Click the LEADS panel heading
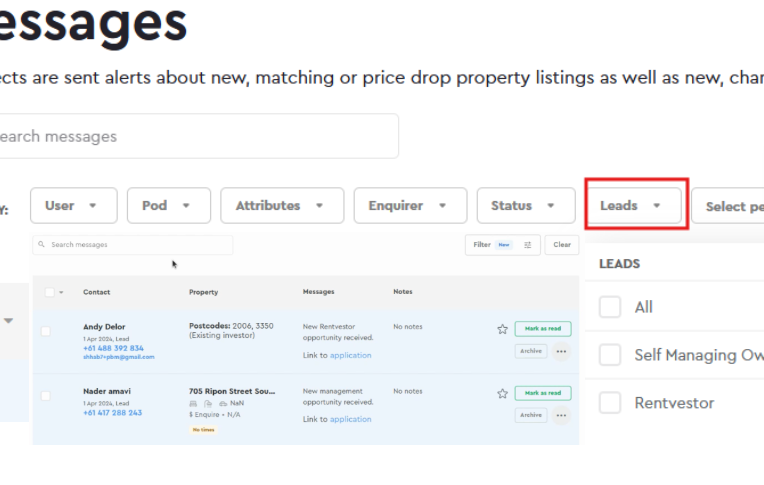The image size is (764, 485). tap(619, 264)
